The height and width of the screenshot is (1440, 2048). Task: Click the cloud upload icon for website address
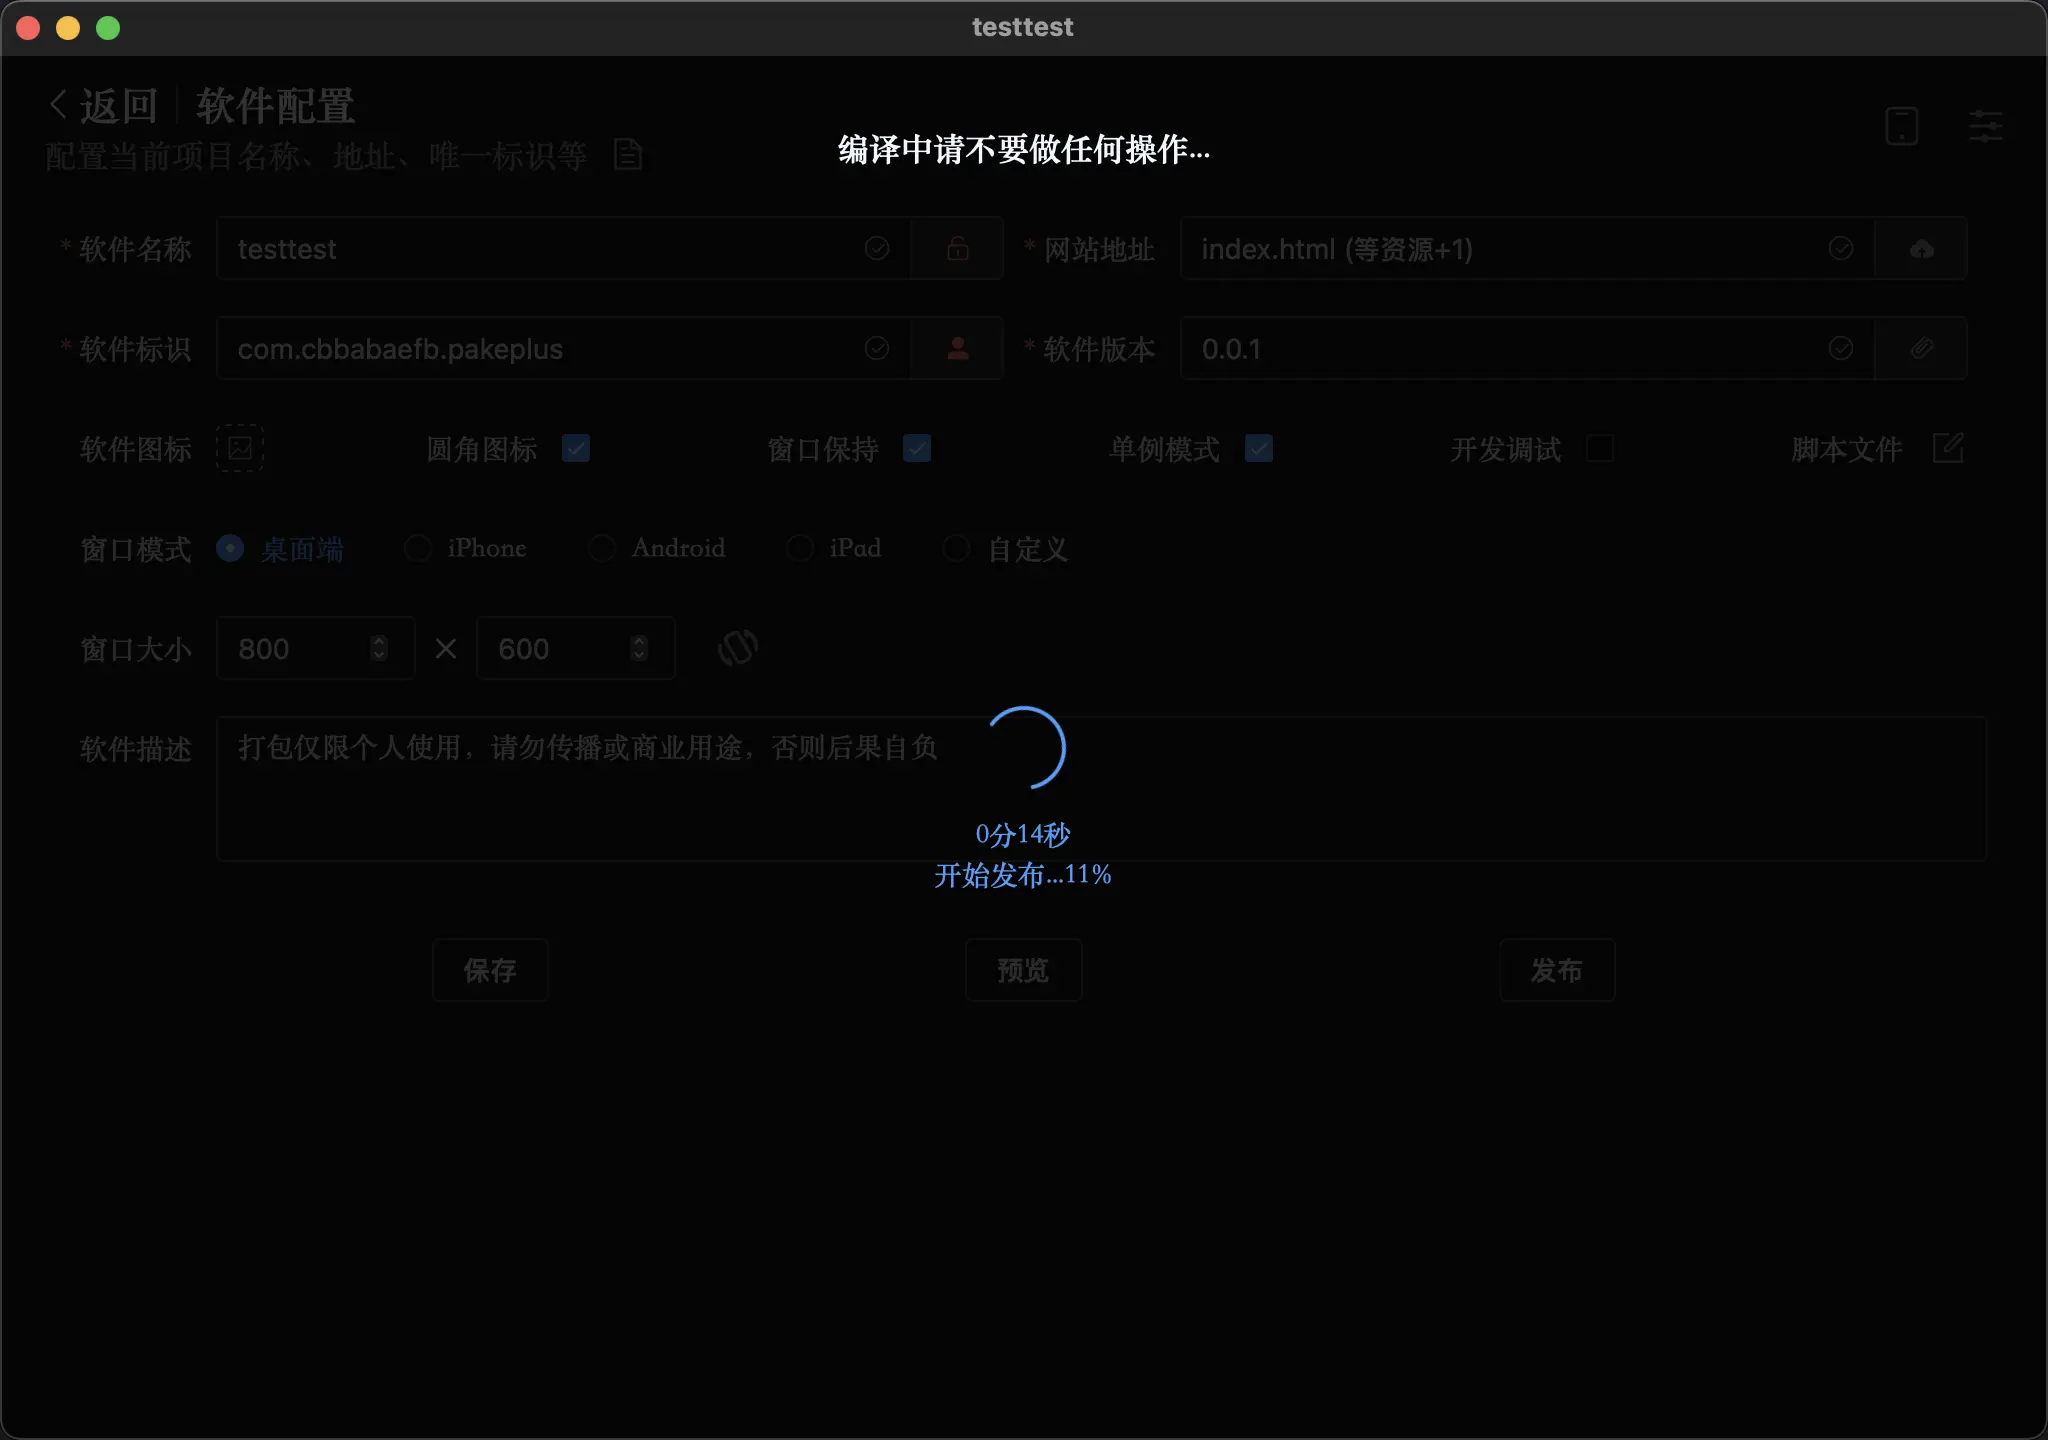point(1921,248)
